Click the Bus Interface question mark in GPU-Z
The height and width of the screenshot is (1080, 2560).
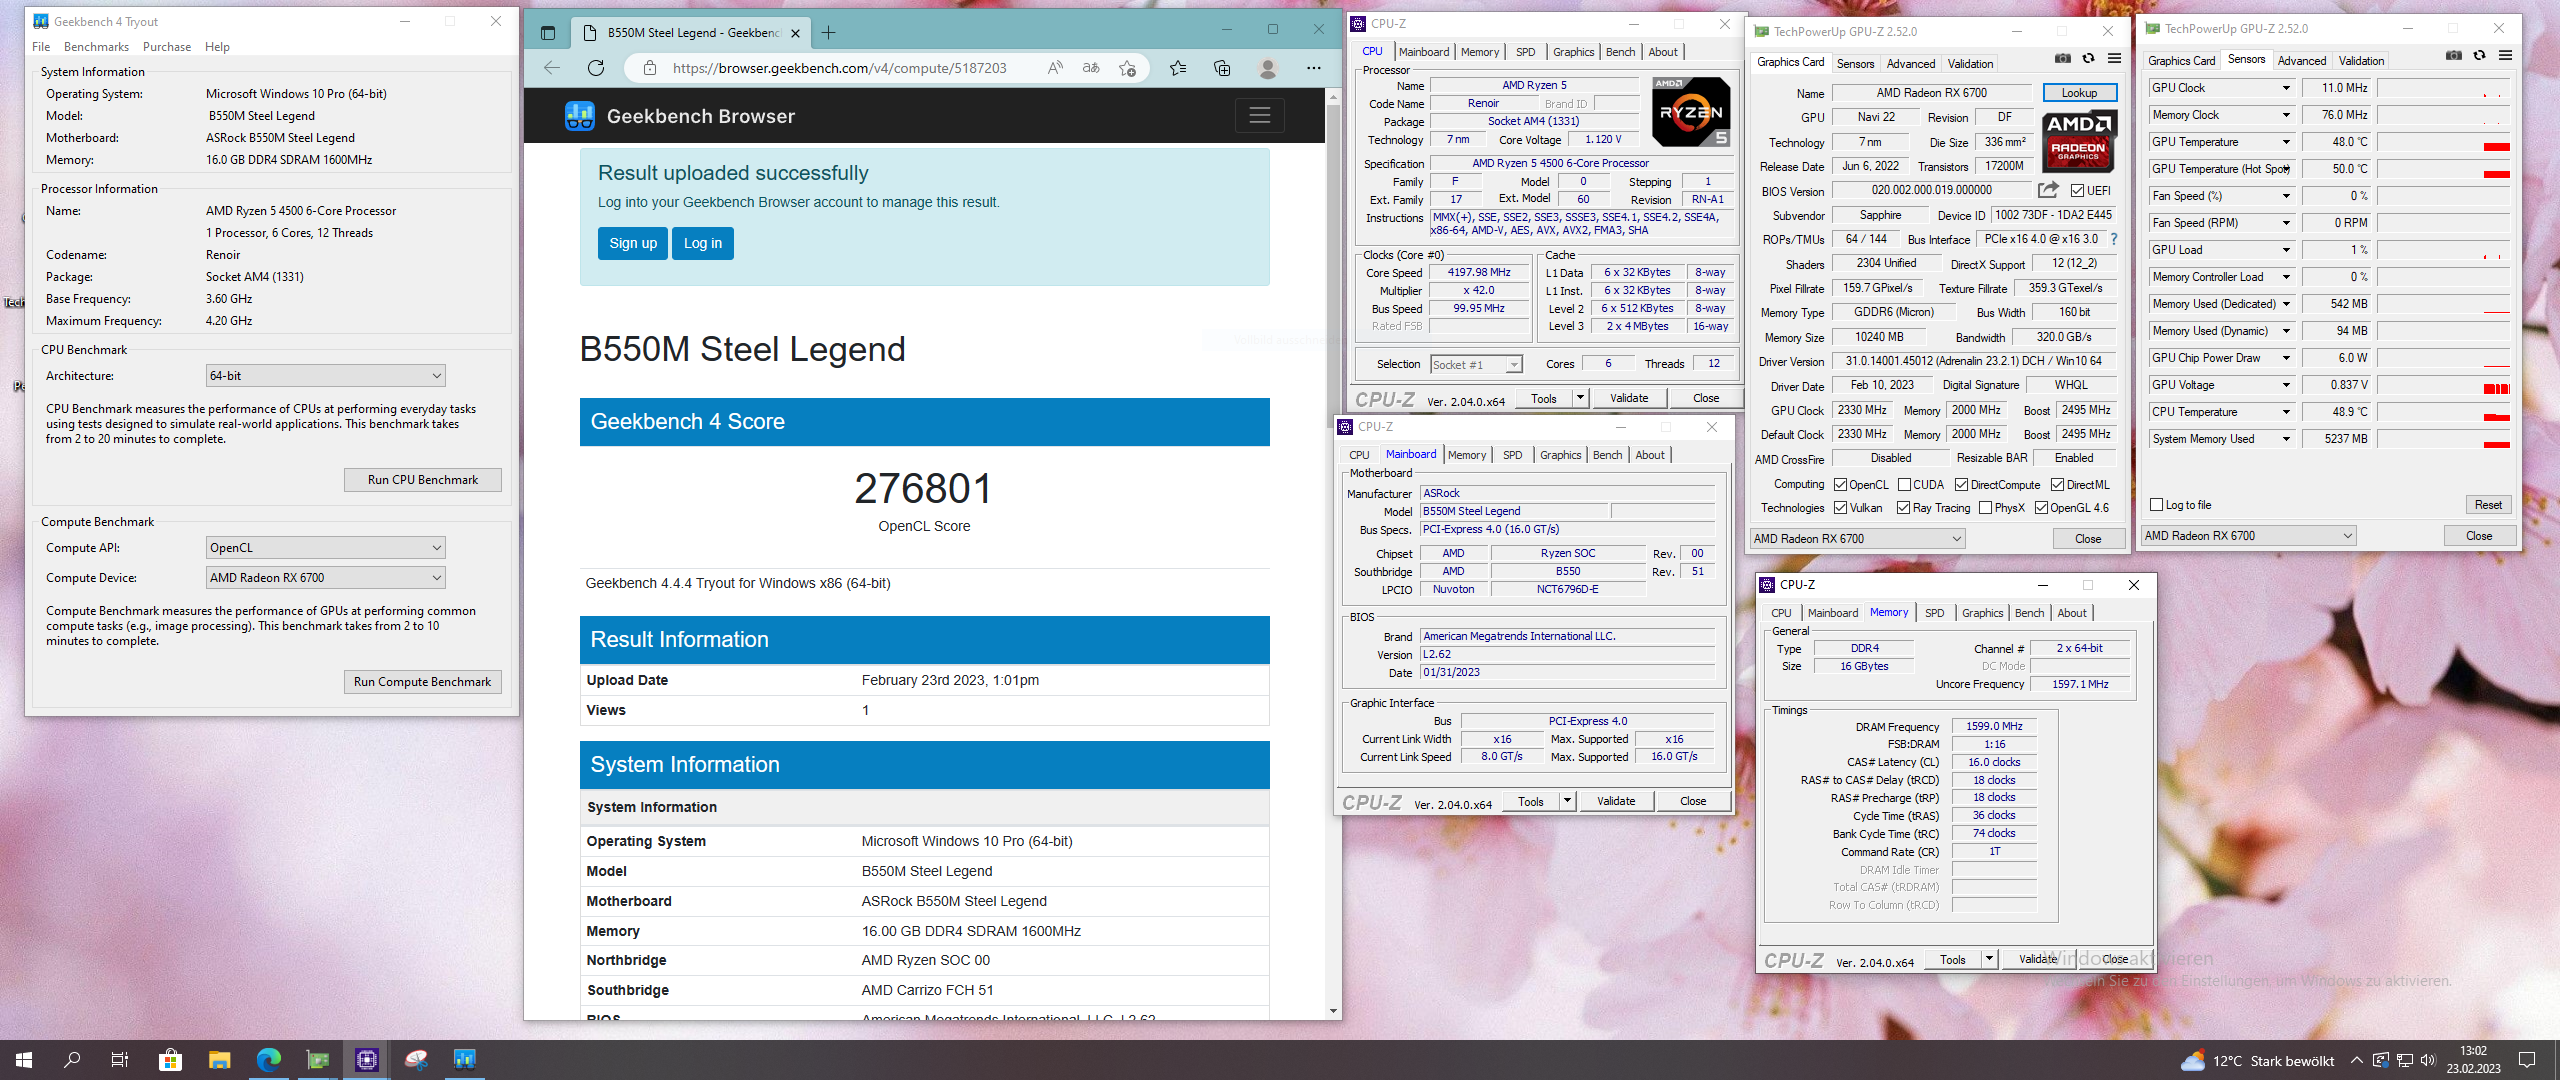pos(2113,239)
